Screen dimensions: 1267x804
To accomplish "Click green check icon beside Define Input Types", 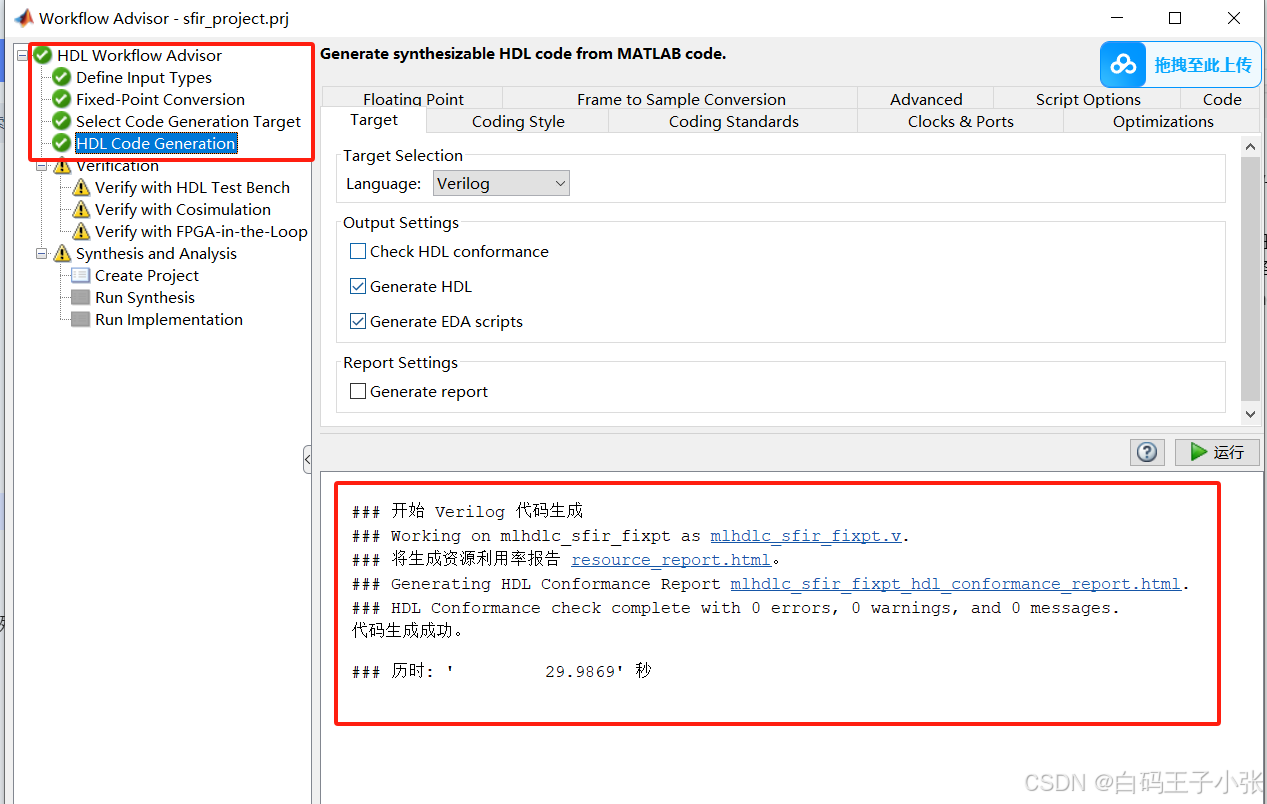I will [62, 77].
